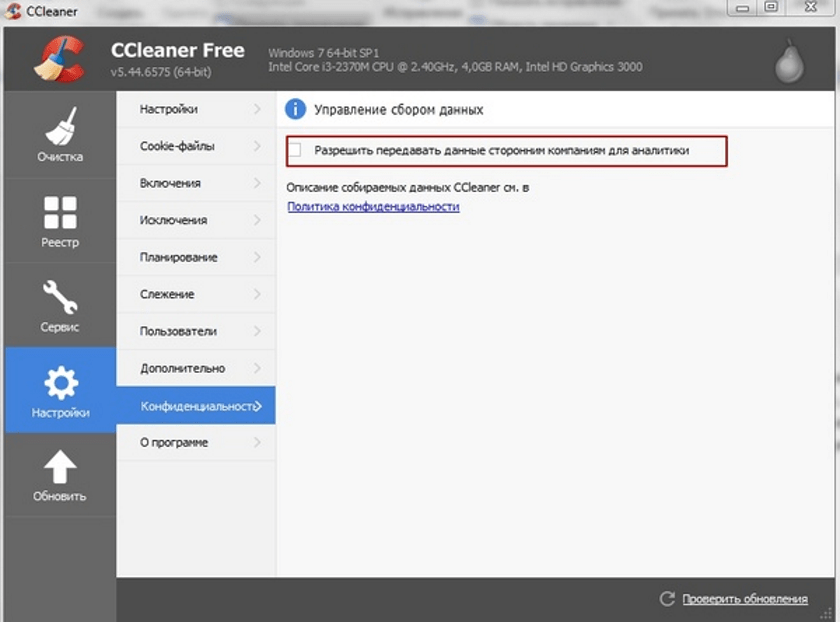Open the Политика конфиденциальности link
This screenshot has height=622, width=840.
[373, 206]
